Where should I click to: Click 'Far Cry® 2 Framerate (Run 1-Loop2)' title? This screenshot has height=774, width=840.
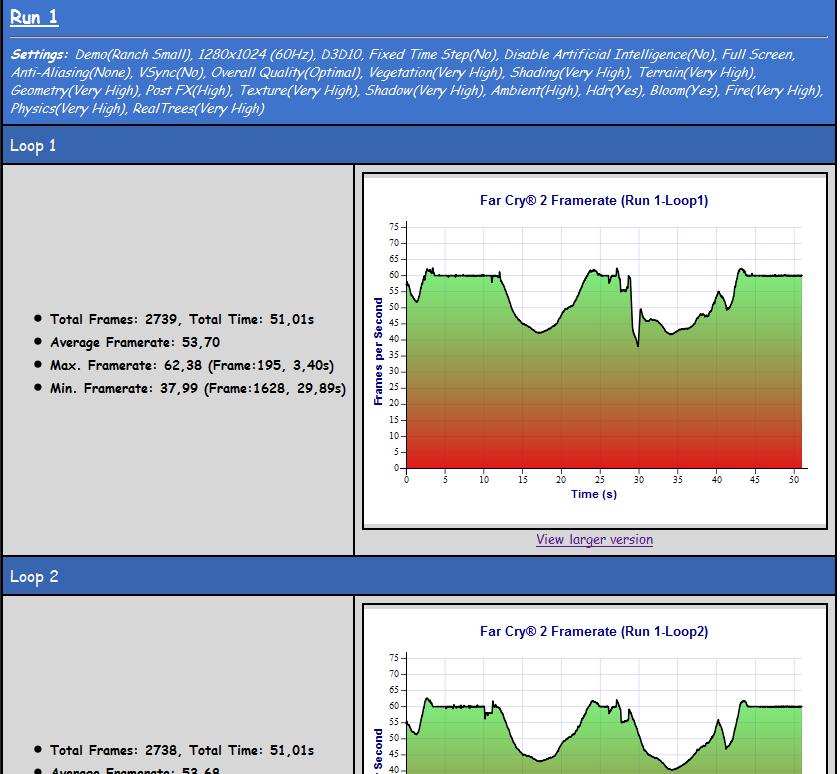point(594,632)
